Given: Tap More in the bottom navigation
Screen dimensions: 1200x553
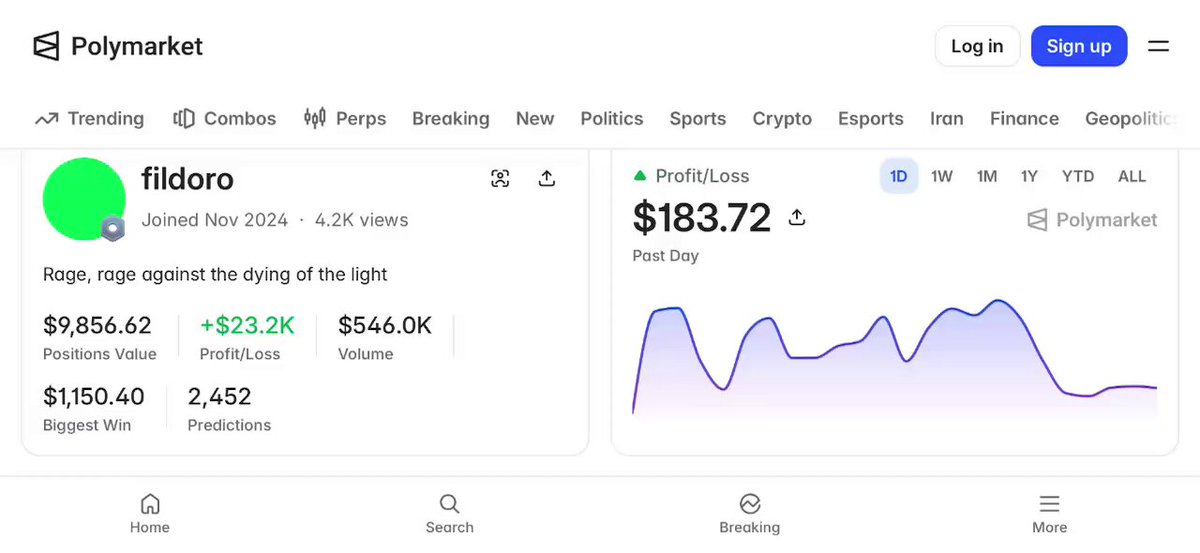Looking at the screenshot, I should click(1050, 514).
